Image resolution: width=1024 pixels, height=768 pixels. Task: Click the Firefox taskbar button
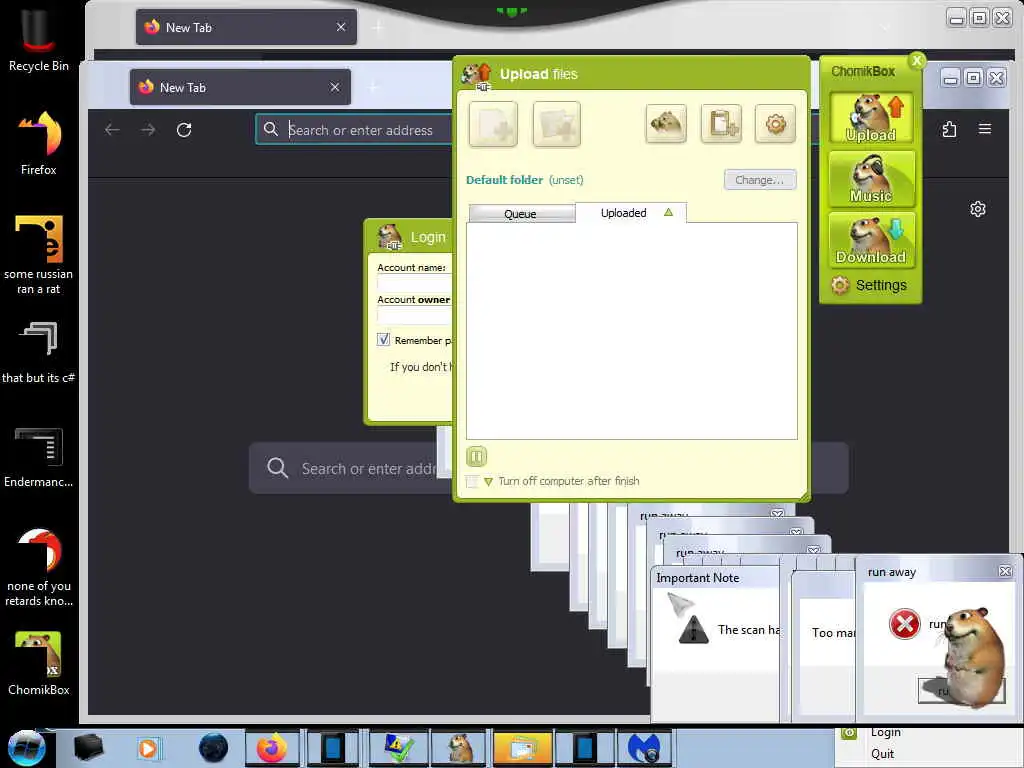(x=272, y=748)
